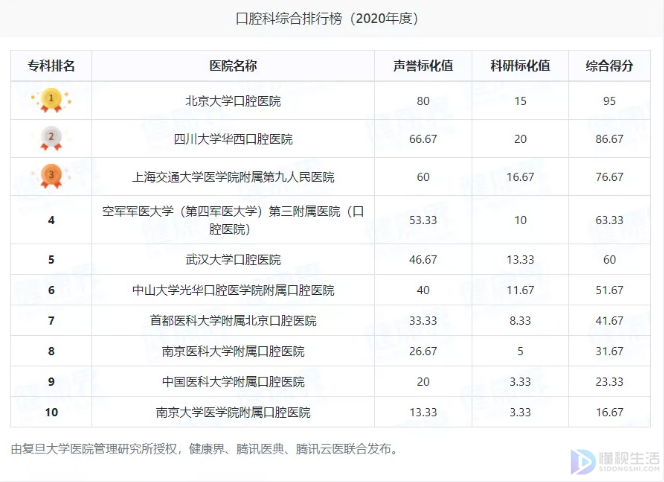Screen dimensions: 664x482
Task: Click total score 16.67 in rank 10 row
Action: click(609, 412)
